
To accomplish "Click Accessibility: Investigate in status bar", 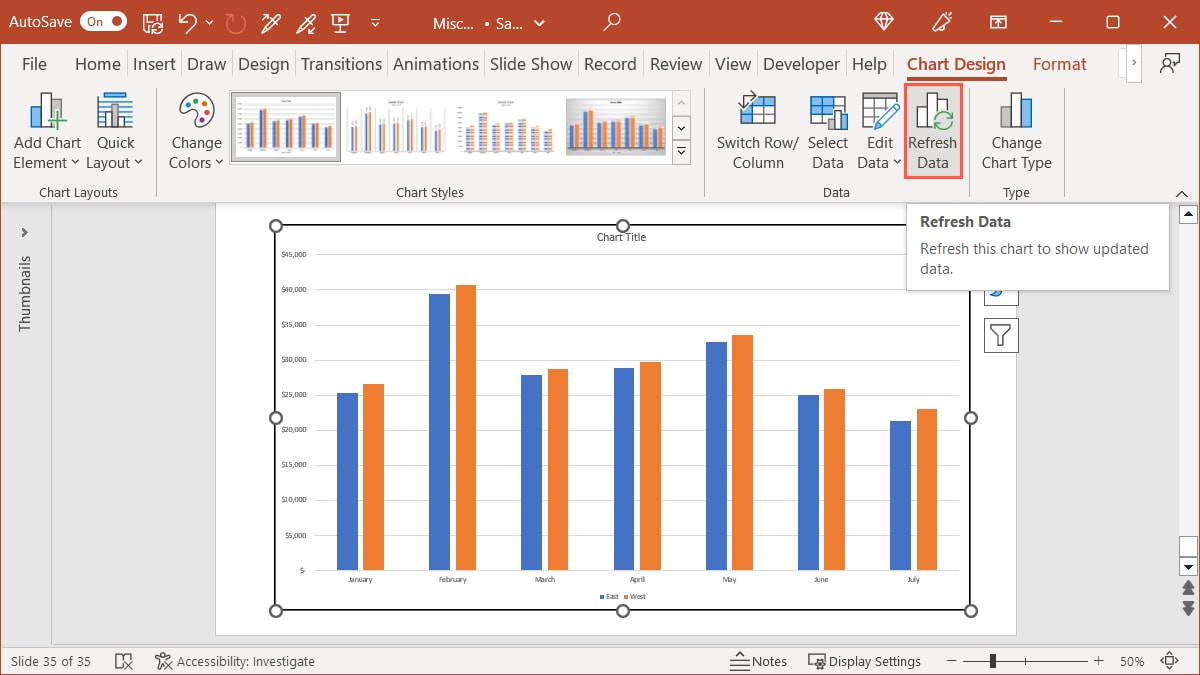I will 235,661.
